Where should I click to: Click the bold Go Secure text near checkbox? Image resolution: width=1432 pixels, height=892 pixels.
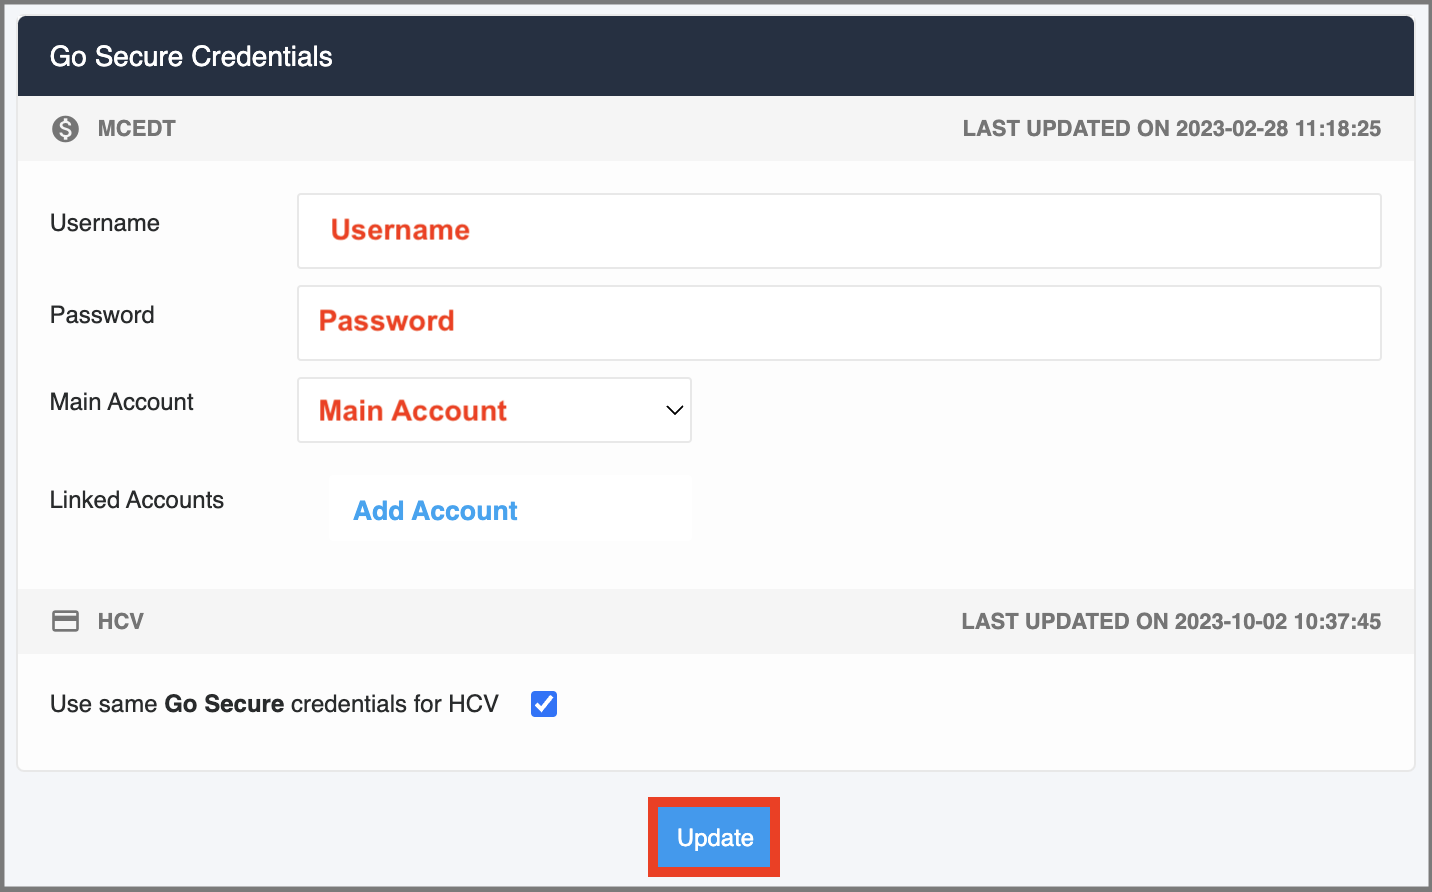pos(224,704)
